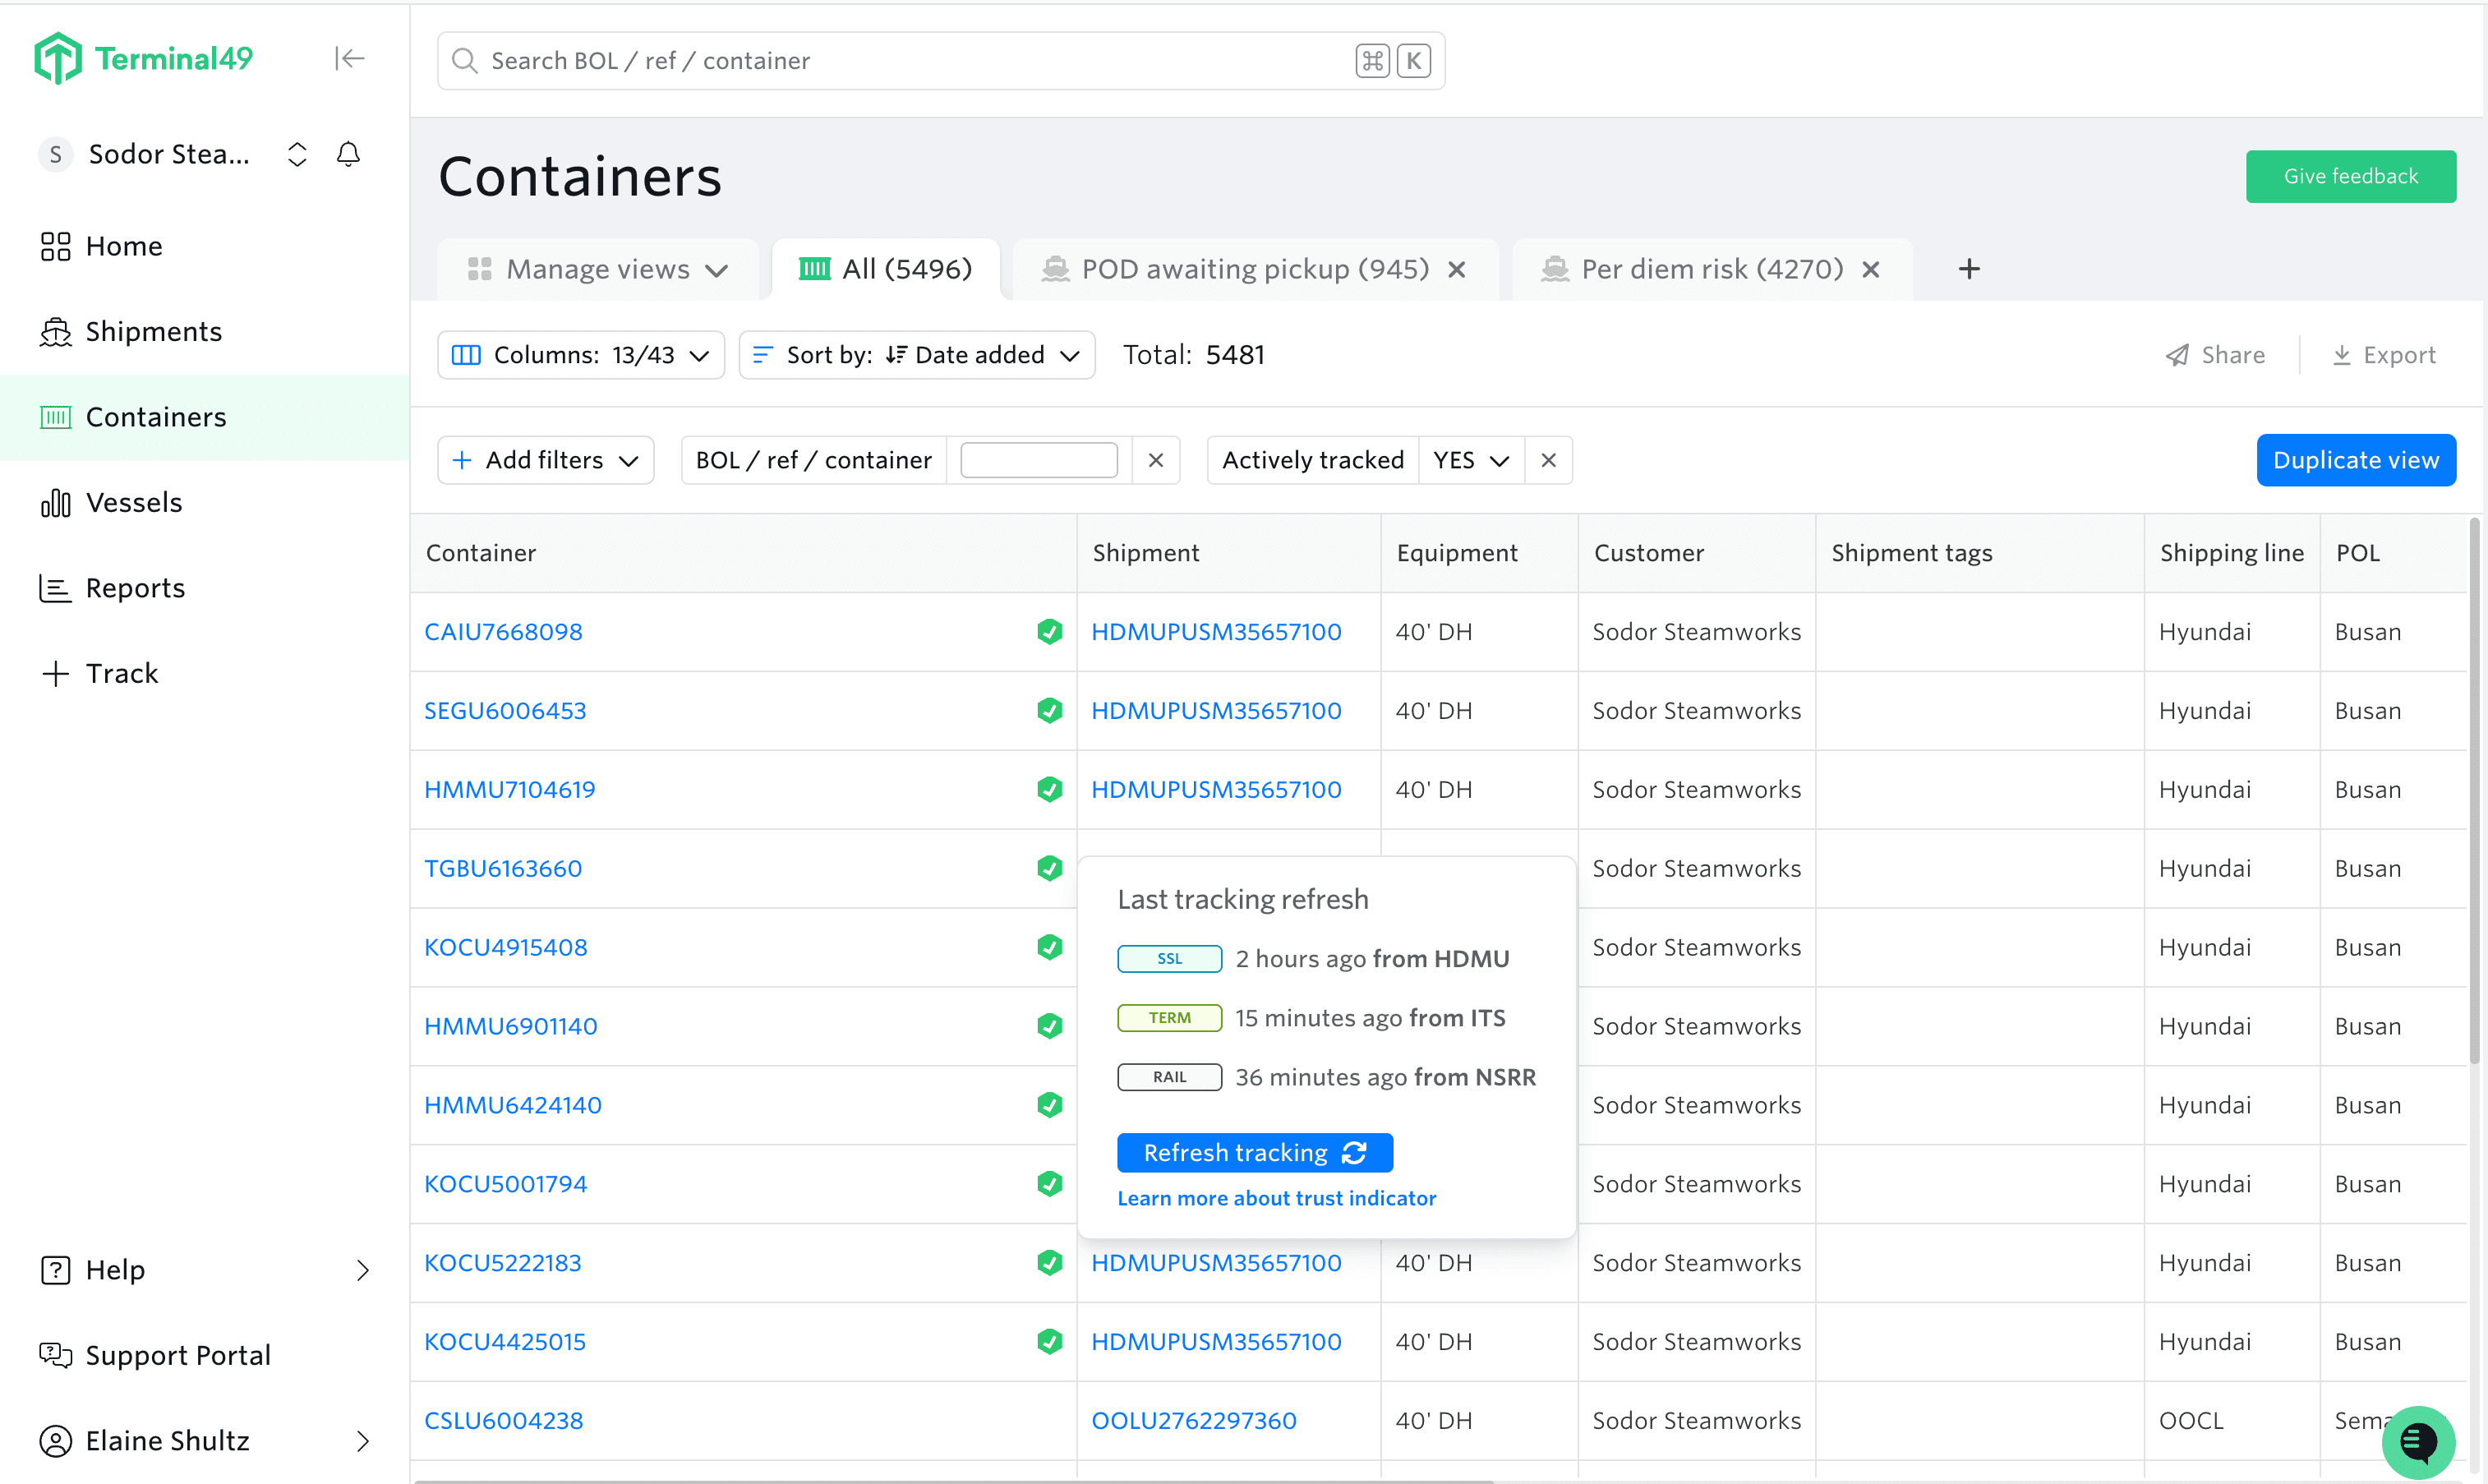Remove the Actively tracked filter

click(1548, 461)
